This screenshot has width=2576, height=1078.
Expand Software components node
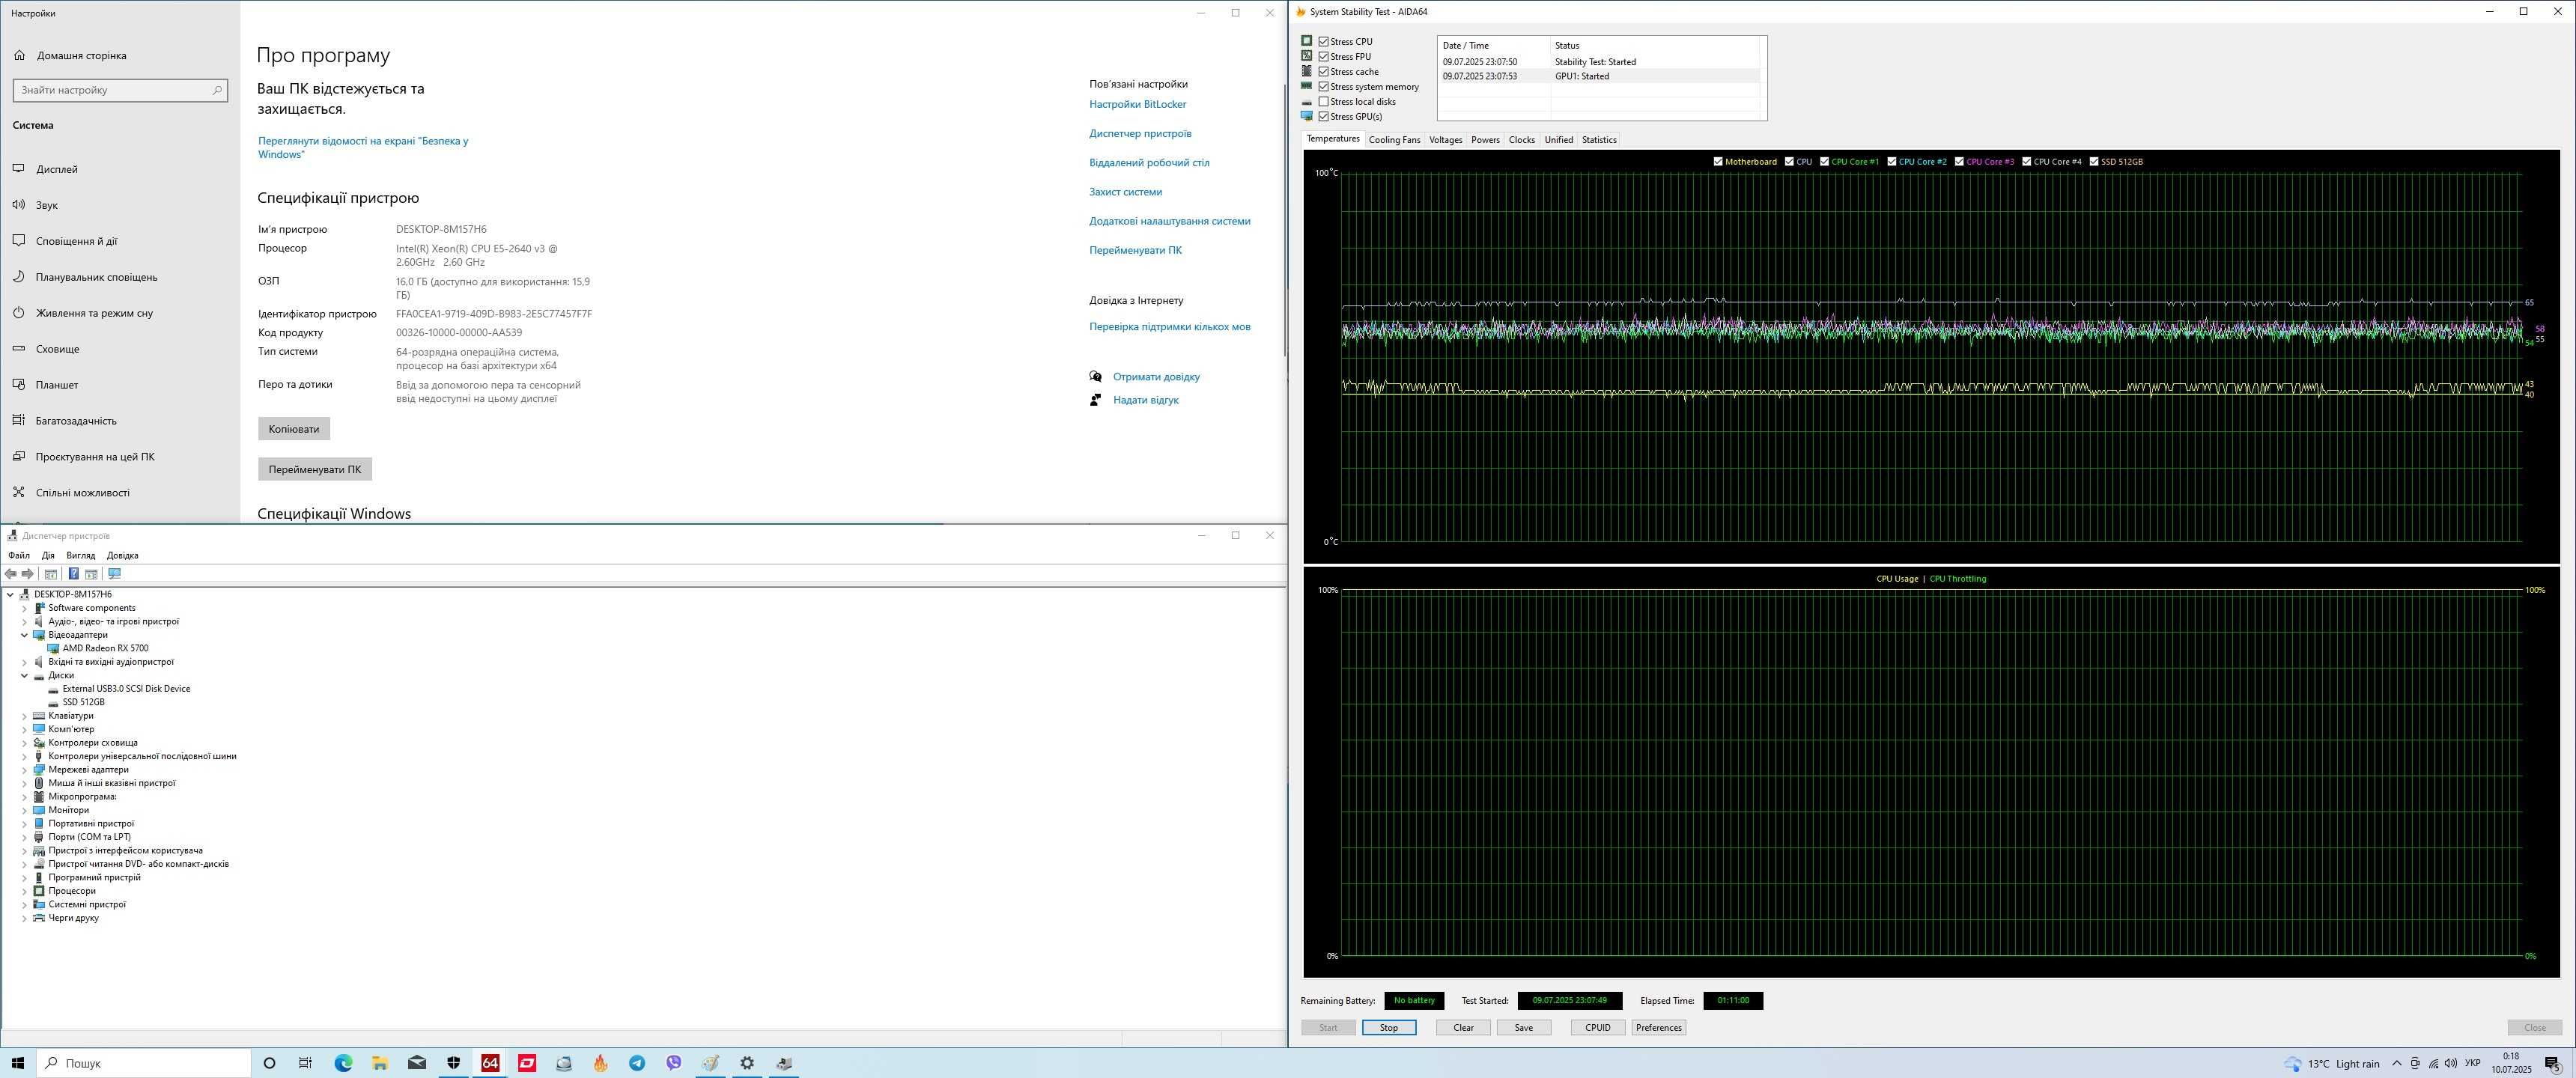pos(25,608)
